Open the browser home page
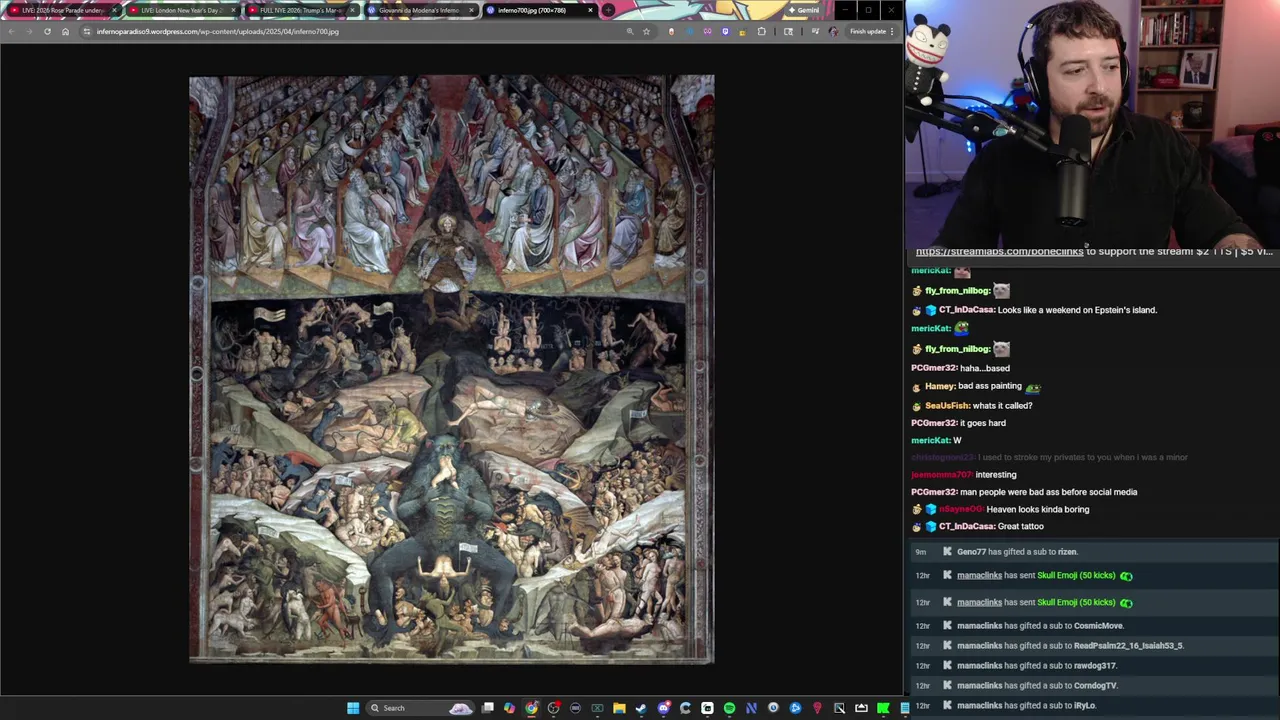1280x720 pixels. click(65, 31)
